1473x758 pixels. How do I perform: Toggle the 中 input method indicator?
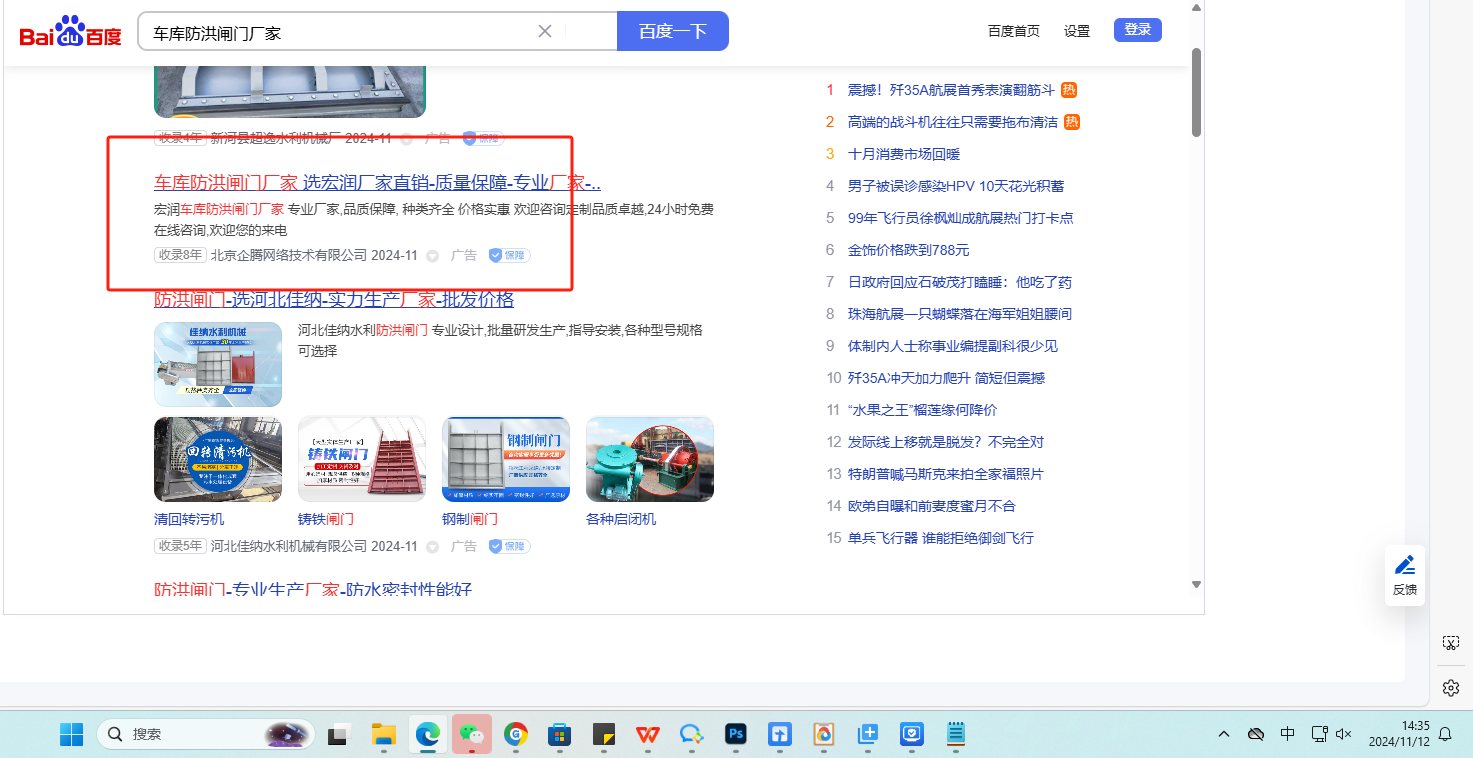(x=1288, y=734)
